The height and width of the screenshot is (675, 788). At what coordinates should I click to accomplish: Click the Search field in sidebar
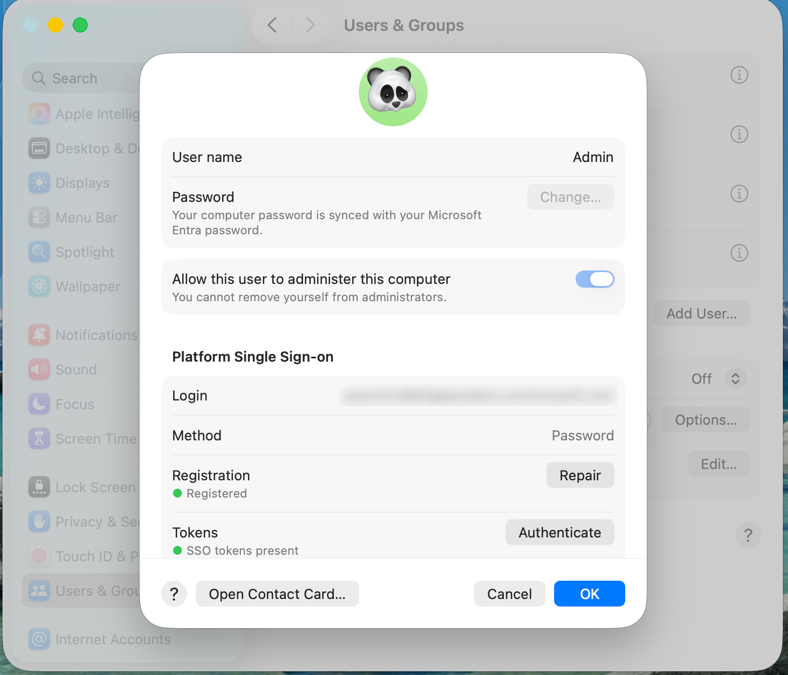pyautogui.click(x=83, y=78)
